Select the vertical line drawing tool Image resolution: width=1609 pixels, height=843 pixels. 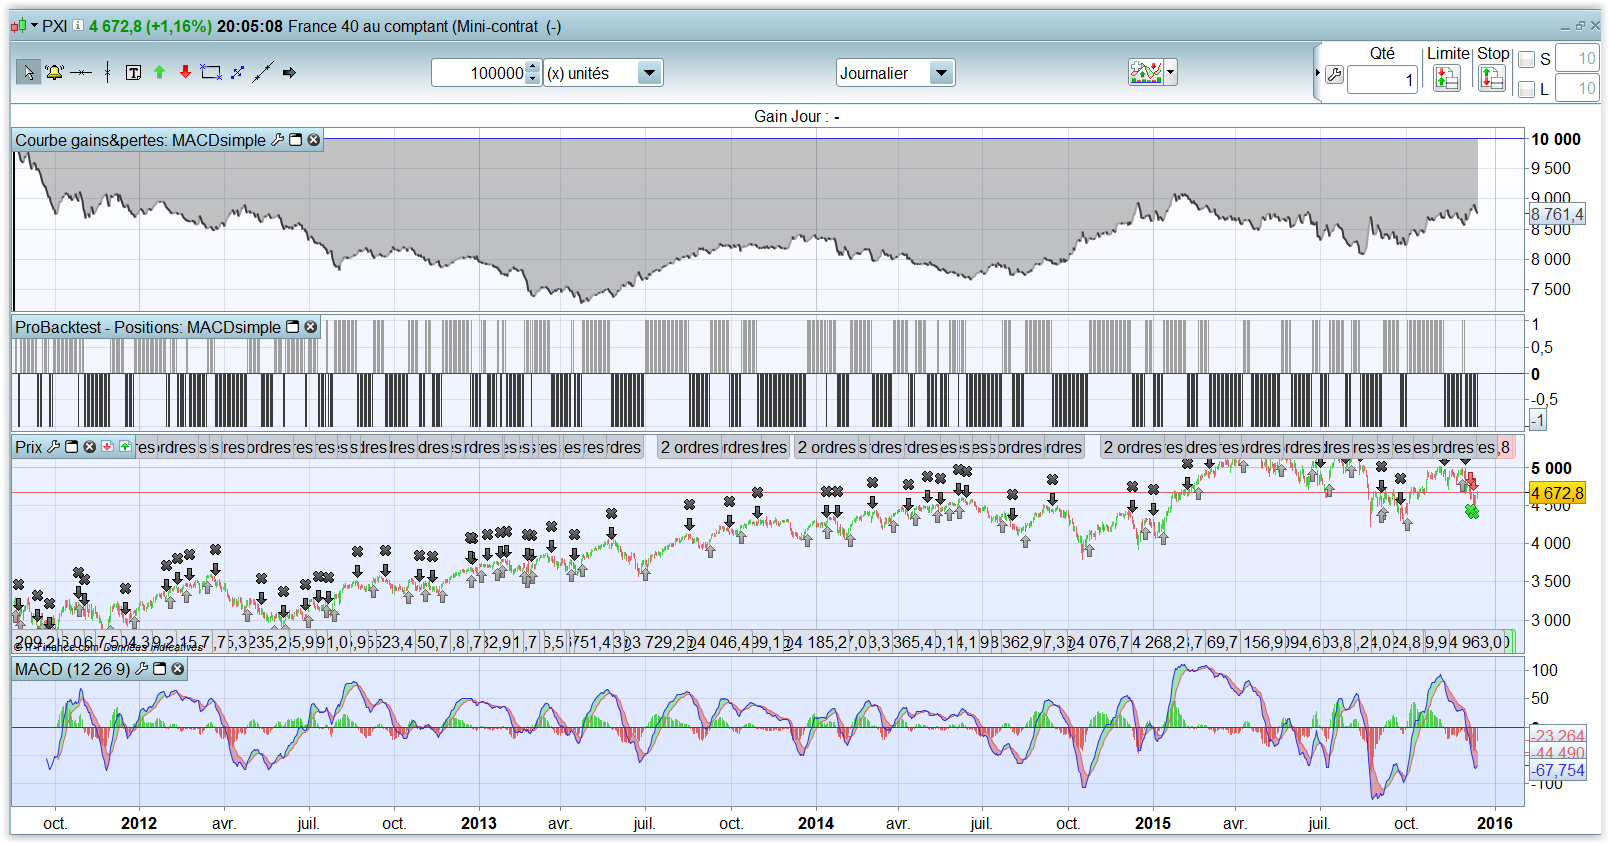tap(107, 72)
